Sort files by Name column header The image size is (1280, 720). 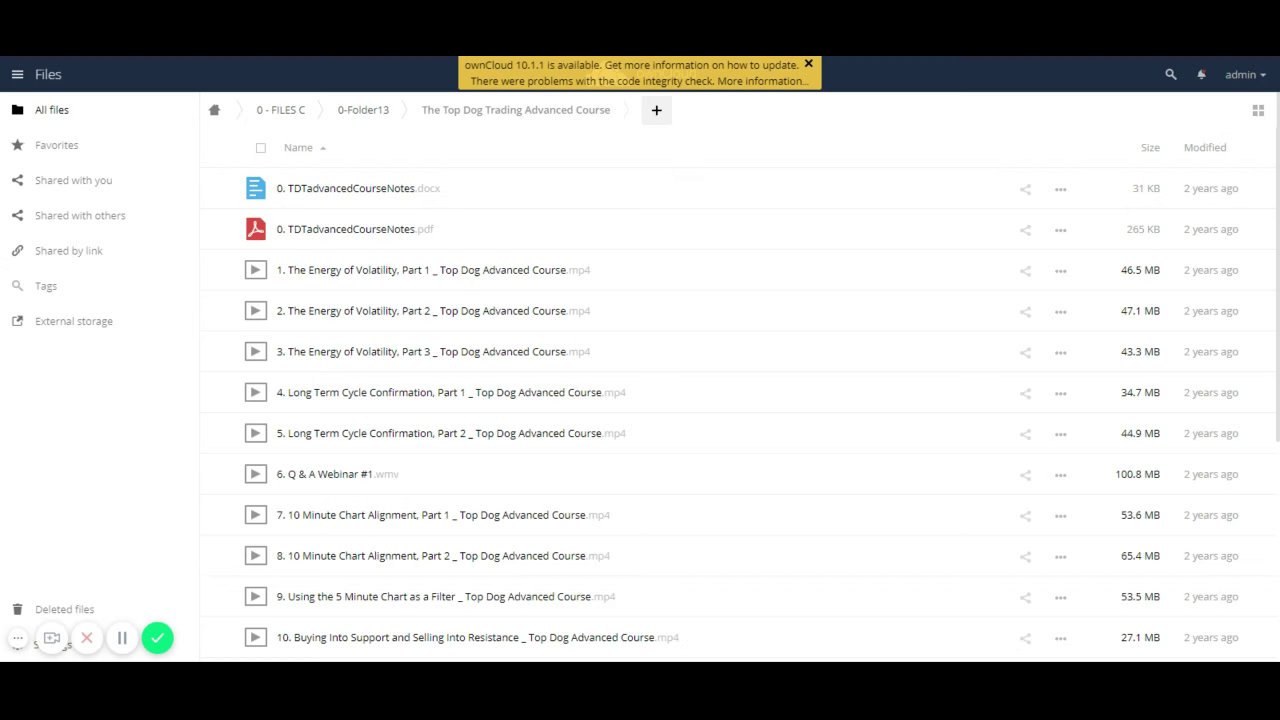click(298, 147)
